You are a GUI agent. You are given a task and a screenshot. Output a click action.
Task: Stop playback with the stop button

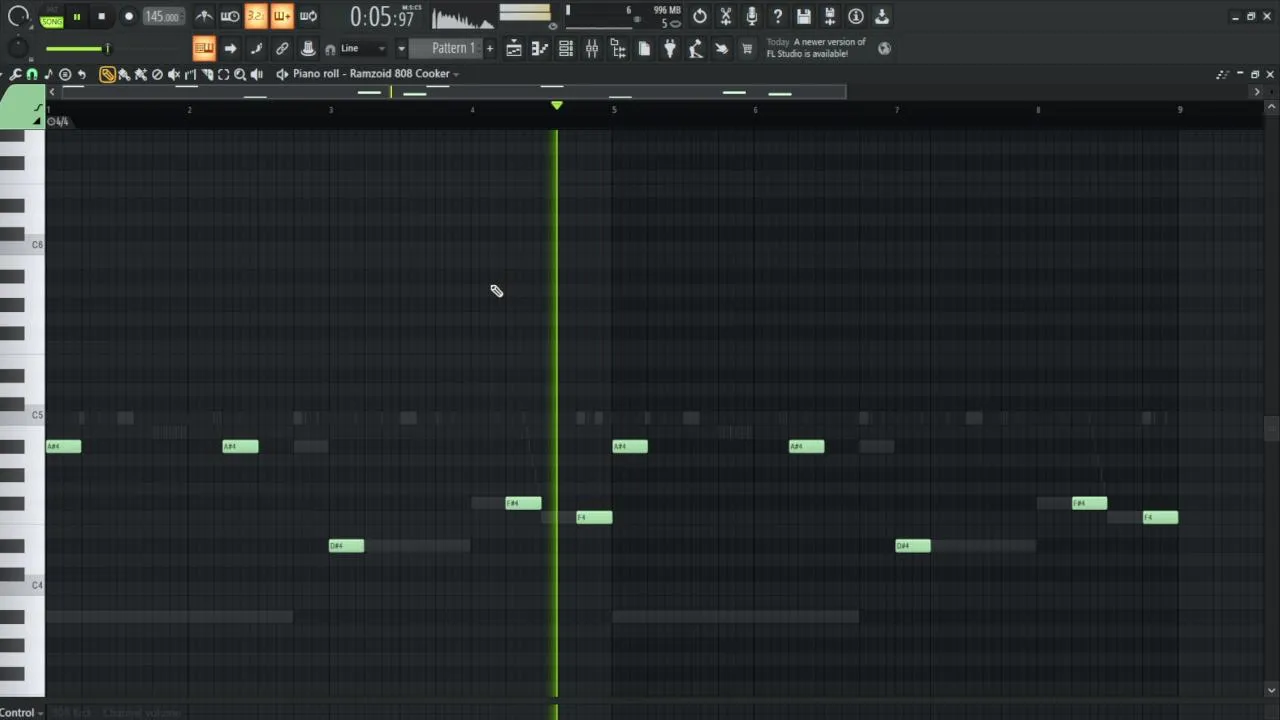(101, 17)
